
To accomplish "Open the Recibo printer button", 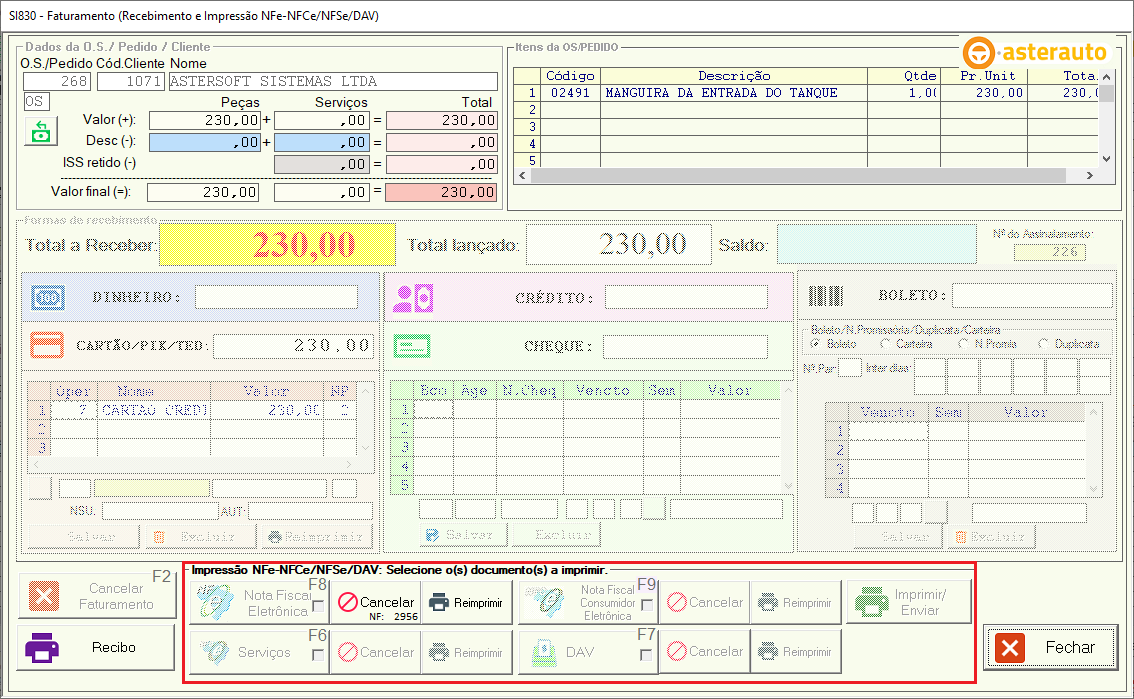I will 97,647.
